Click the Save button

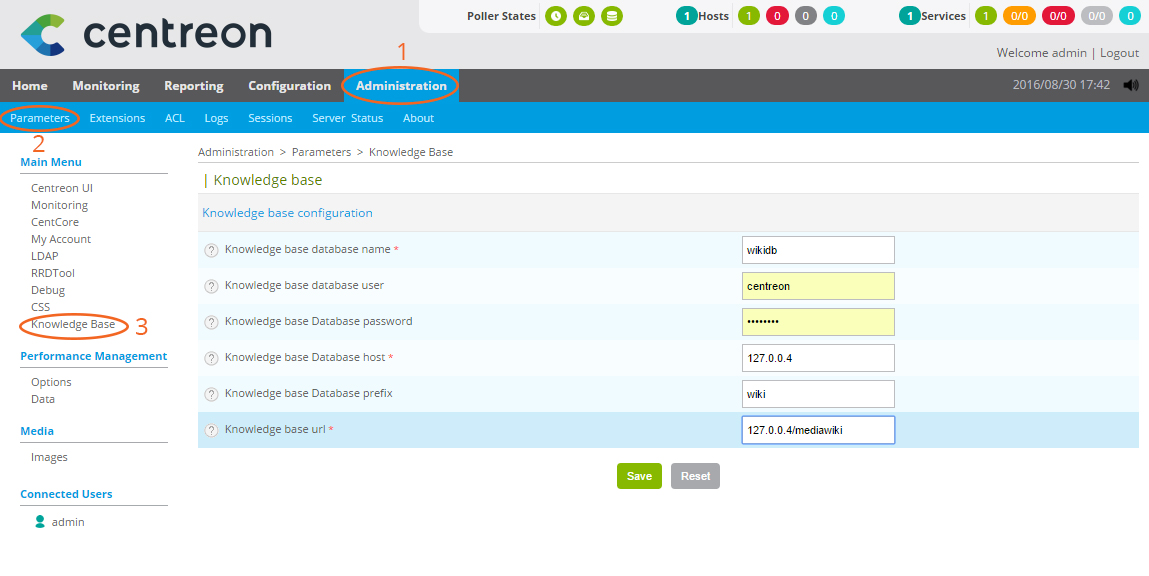[639, 476]
